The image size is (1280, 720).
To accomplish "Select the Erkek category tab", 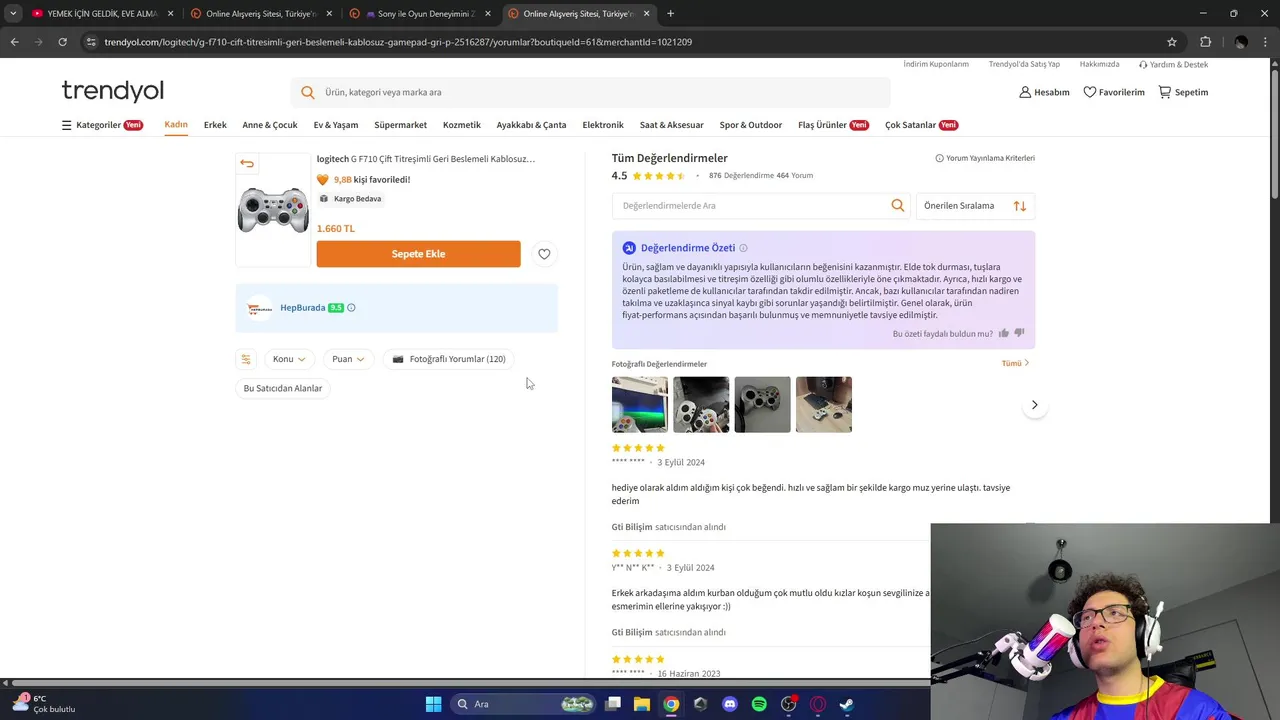I will 215,125.
